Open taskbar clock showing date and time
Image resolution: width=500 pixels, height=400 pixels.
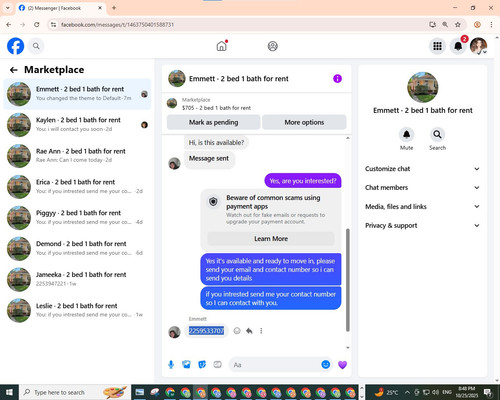point(466,392)
